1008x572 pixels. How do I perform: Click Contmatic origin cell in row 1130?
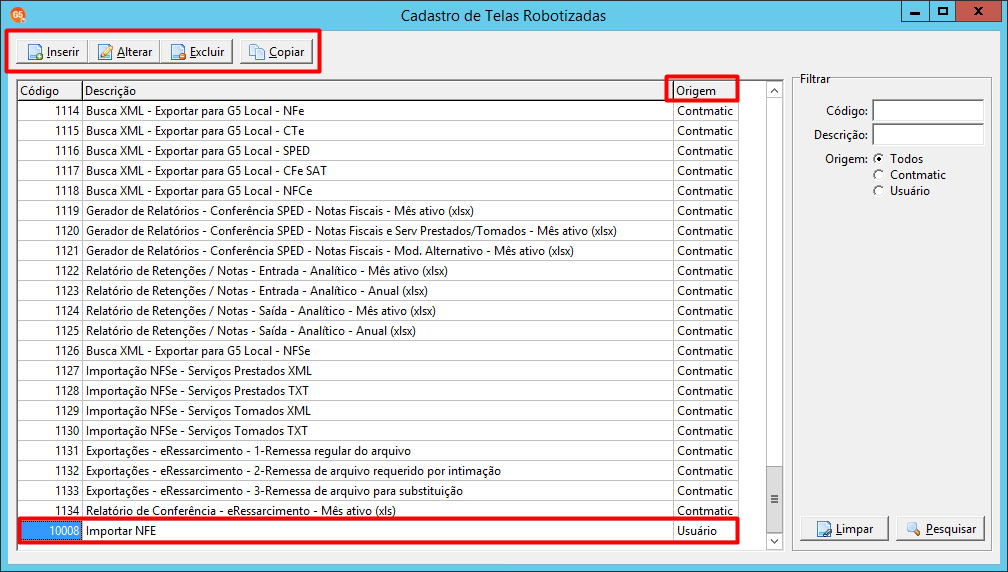(706, 431)
